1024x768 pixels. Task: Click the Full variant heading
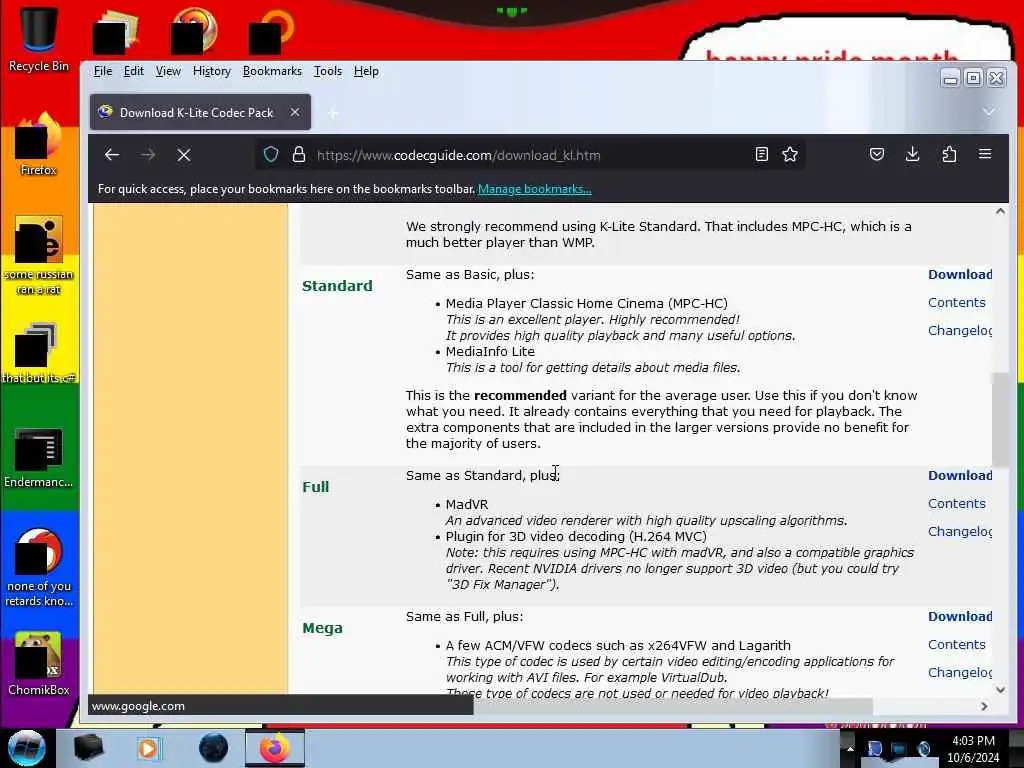click(315, 487)
